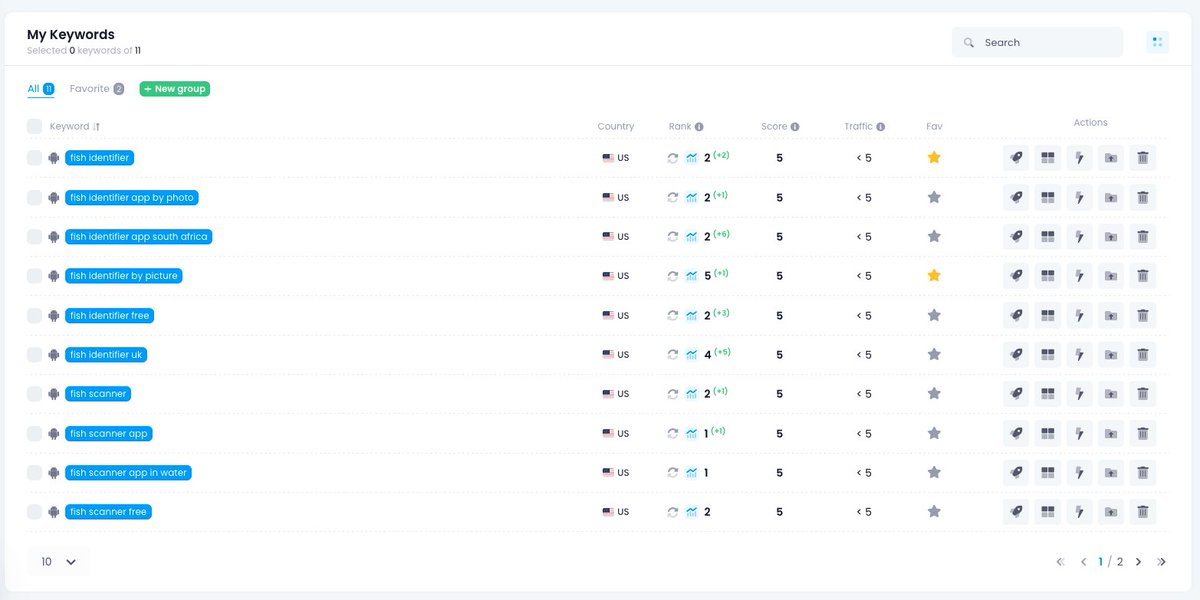The image size is (1200, 600).
Task: Click the Country column header
Action: [x=616, y=127]
